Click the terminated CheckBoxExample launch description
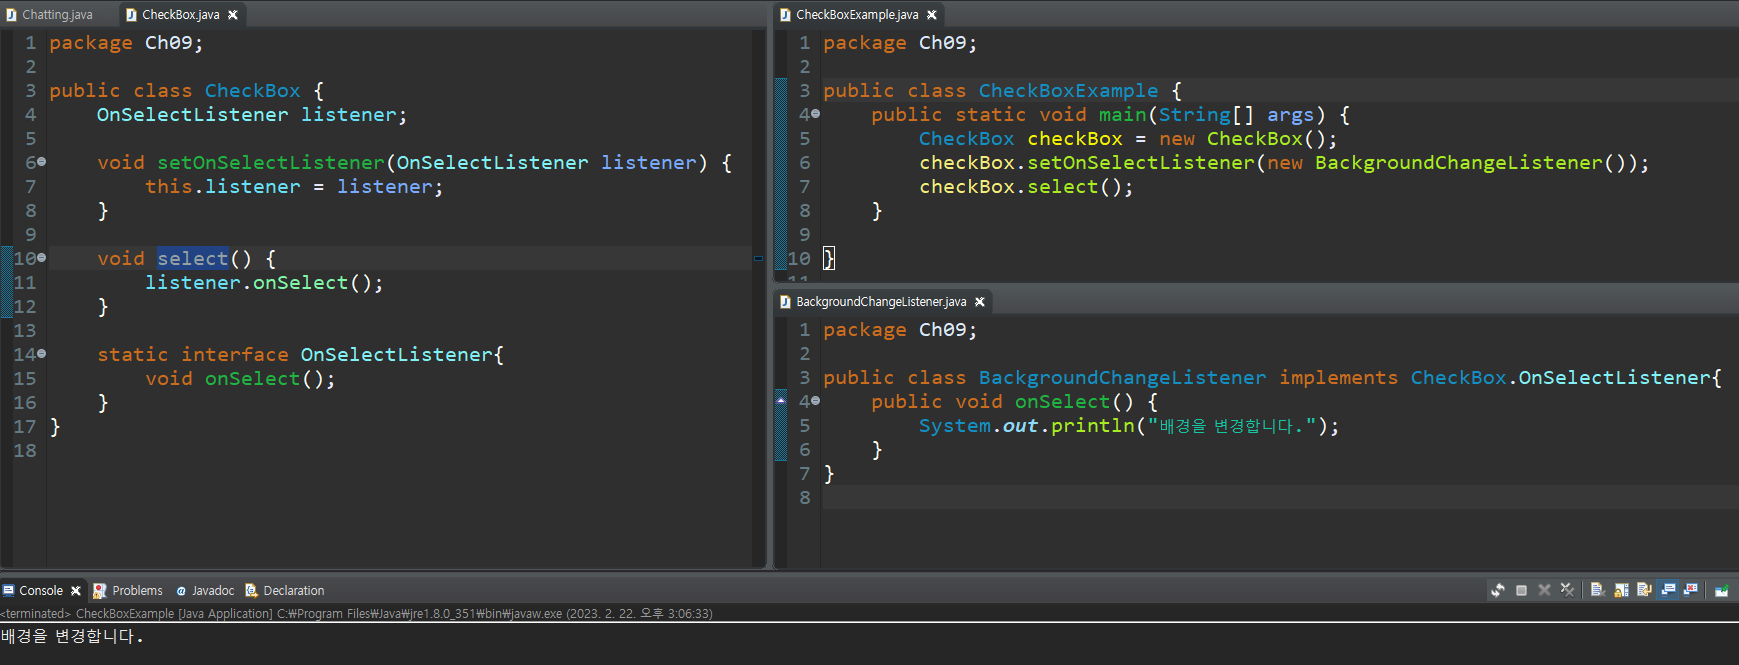 point(356,613)
